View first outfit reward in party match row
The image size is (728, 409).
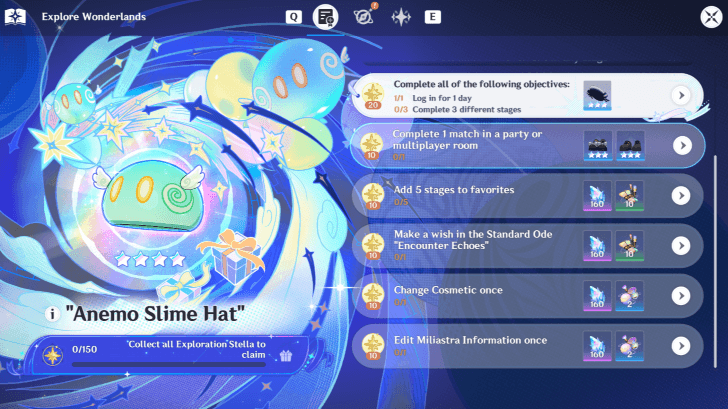point(598,146)
